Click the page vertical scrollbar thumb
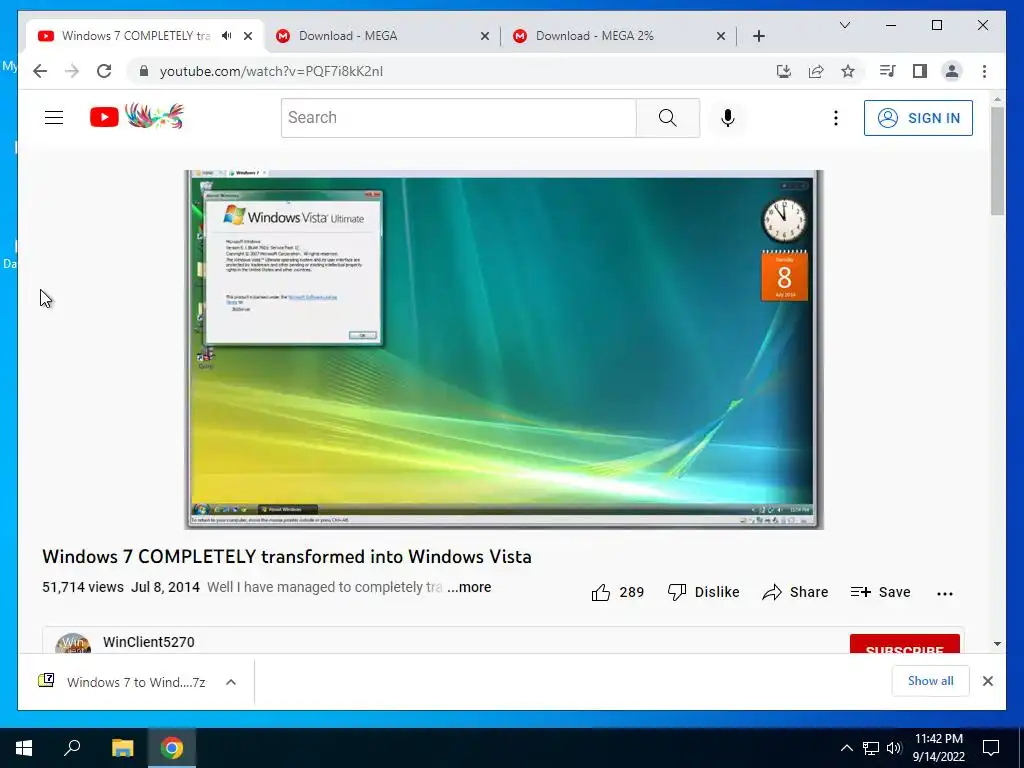Viewport: 1024px width, 768px height. tap(997, 161)
